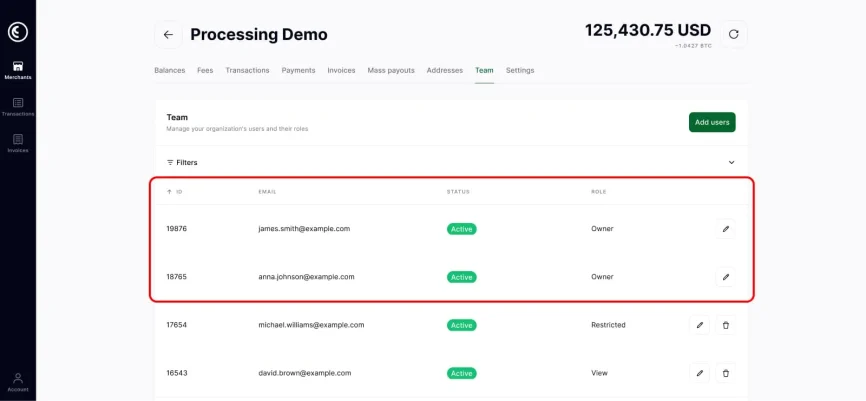Click the Filters label
The height and width of the screenshot is (401, 866).
point(187,162)
